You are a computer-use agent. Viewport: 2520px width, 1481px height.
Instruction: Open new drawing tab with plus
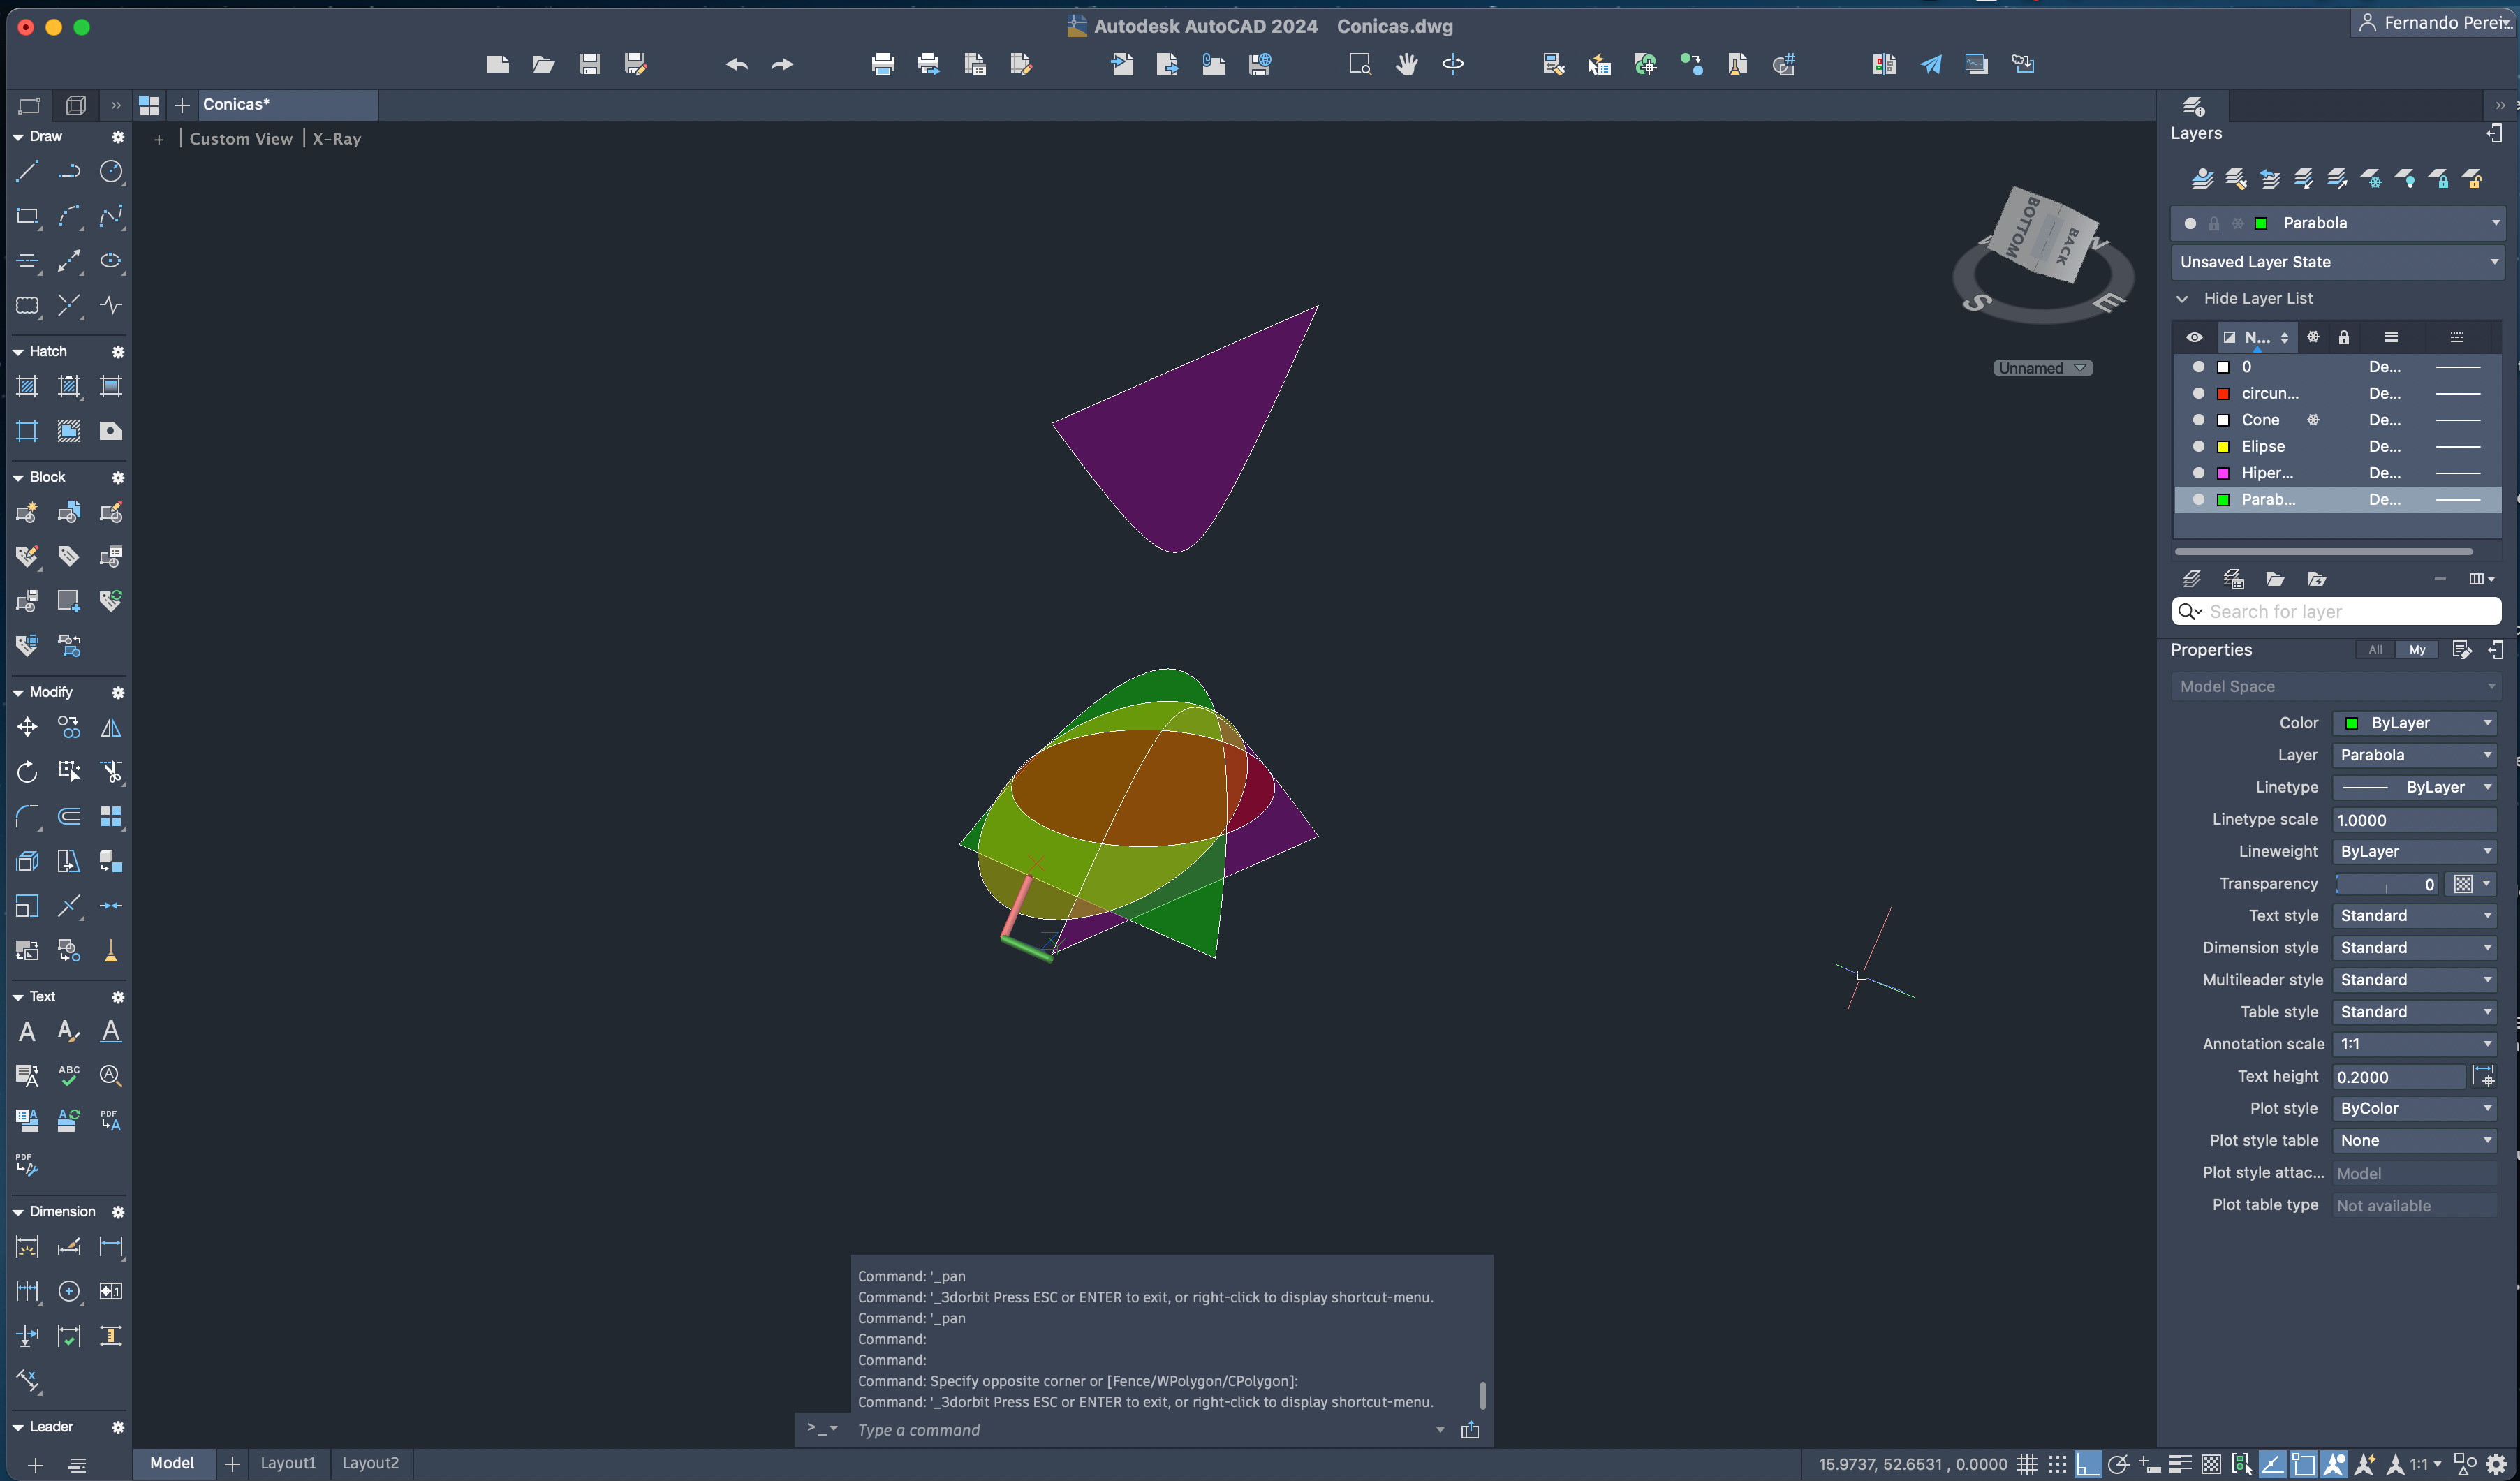pyautogui.click(x=182, y=105)
